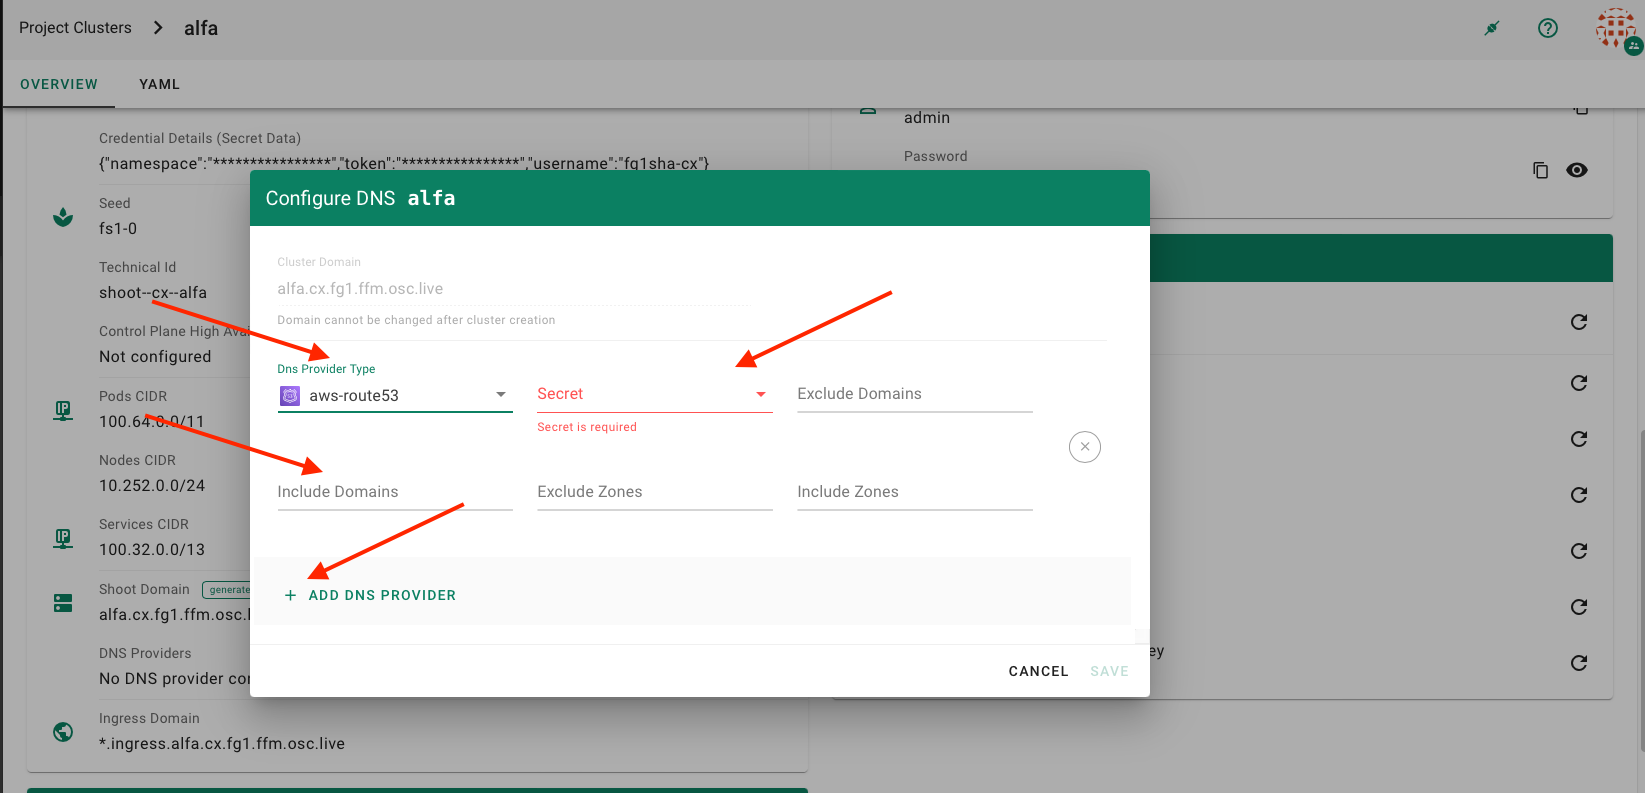Click the ADD DNS PROVIDER button
This screenshot has height=793, width=1645.
381,595
